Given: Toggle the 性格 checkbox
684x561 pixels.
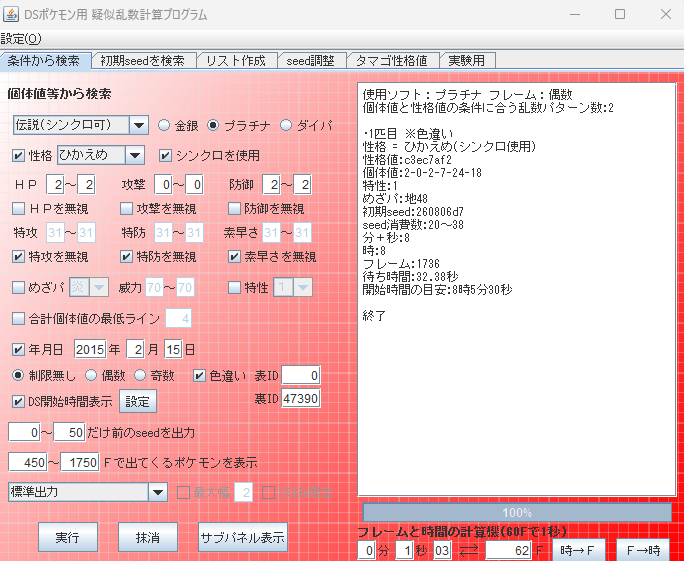Looking at the screenshot, I should pyautogui.click(x=18, y=156).
